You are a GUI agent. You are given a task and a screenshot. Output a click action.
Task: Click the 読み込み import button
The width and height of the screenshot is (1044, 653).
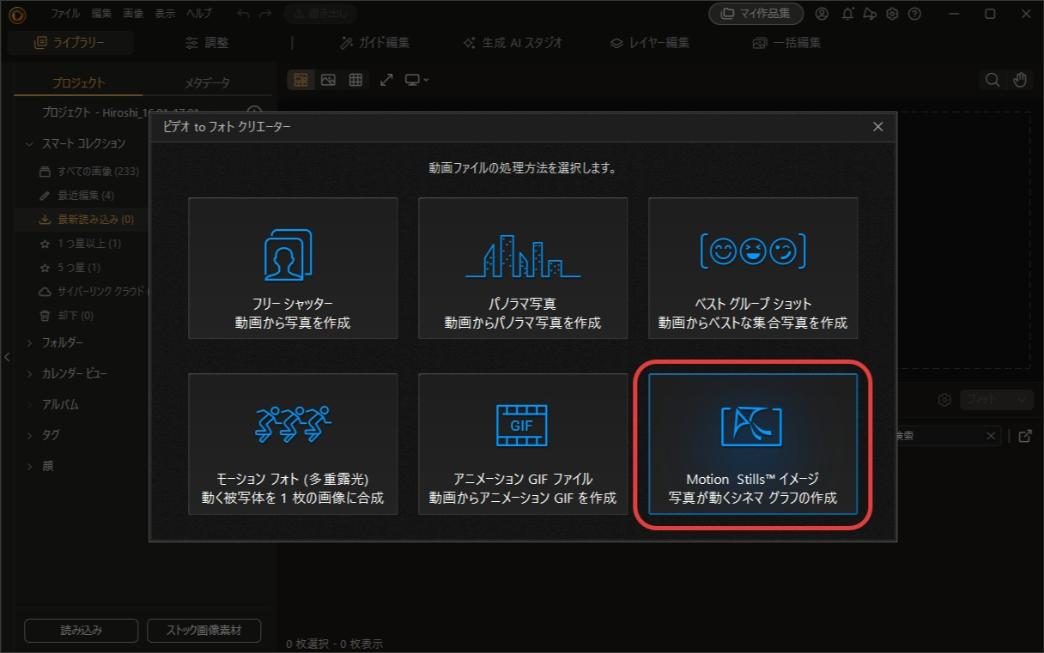[80, 631]
